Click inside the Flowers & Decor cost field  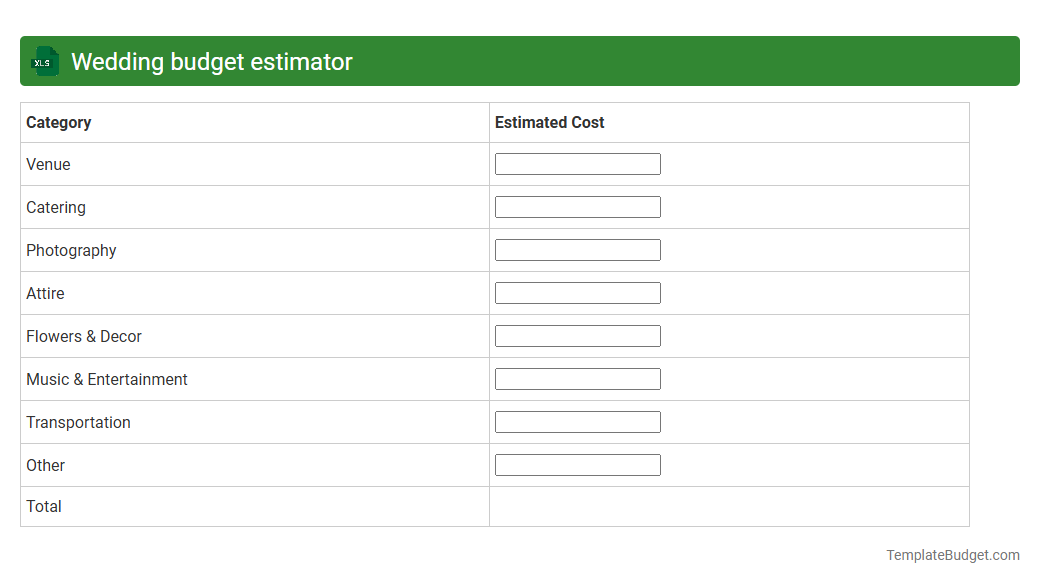(577, 335)
